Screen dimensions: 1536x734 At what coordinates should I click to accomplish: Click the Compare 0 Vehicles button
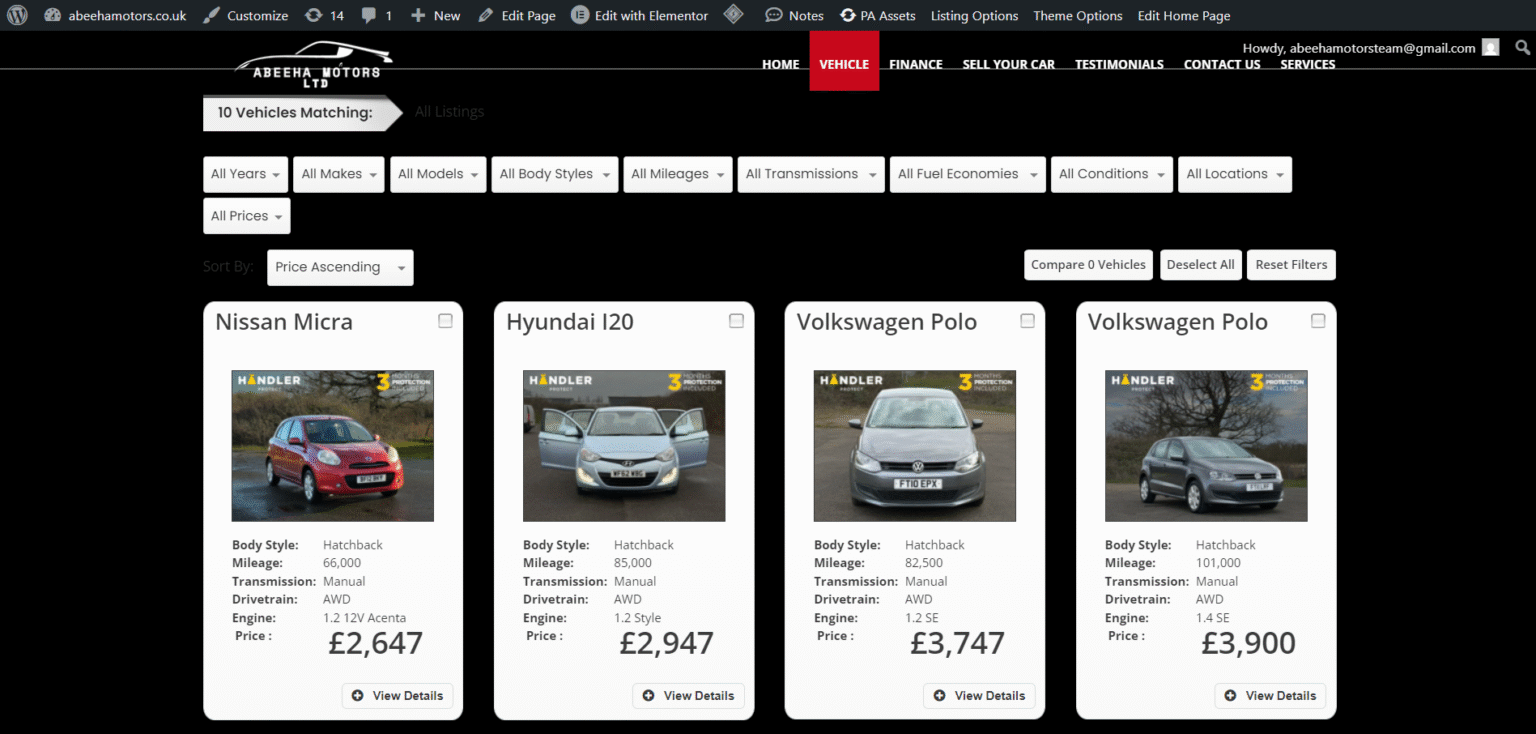click(x=1088, y=265)
